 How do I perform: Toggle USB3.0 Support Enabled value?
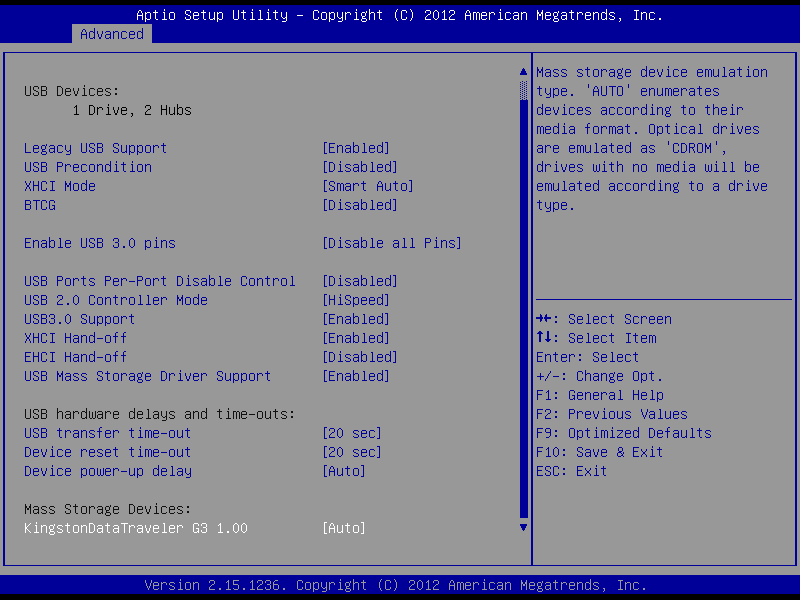coord(355,319)
